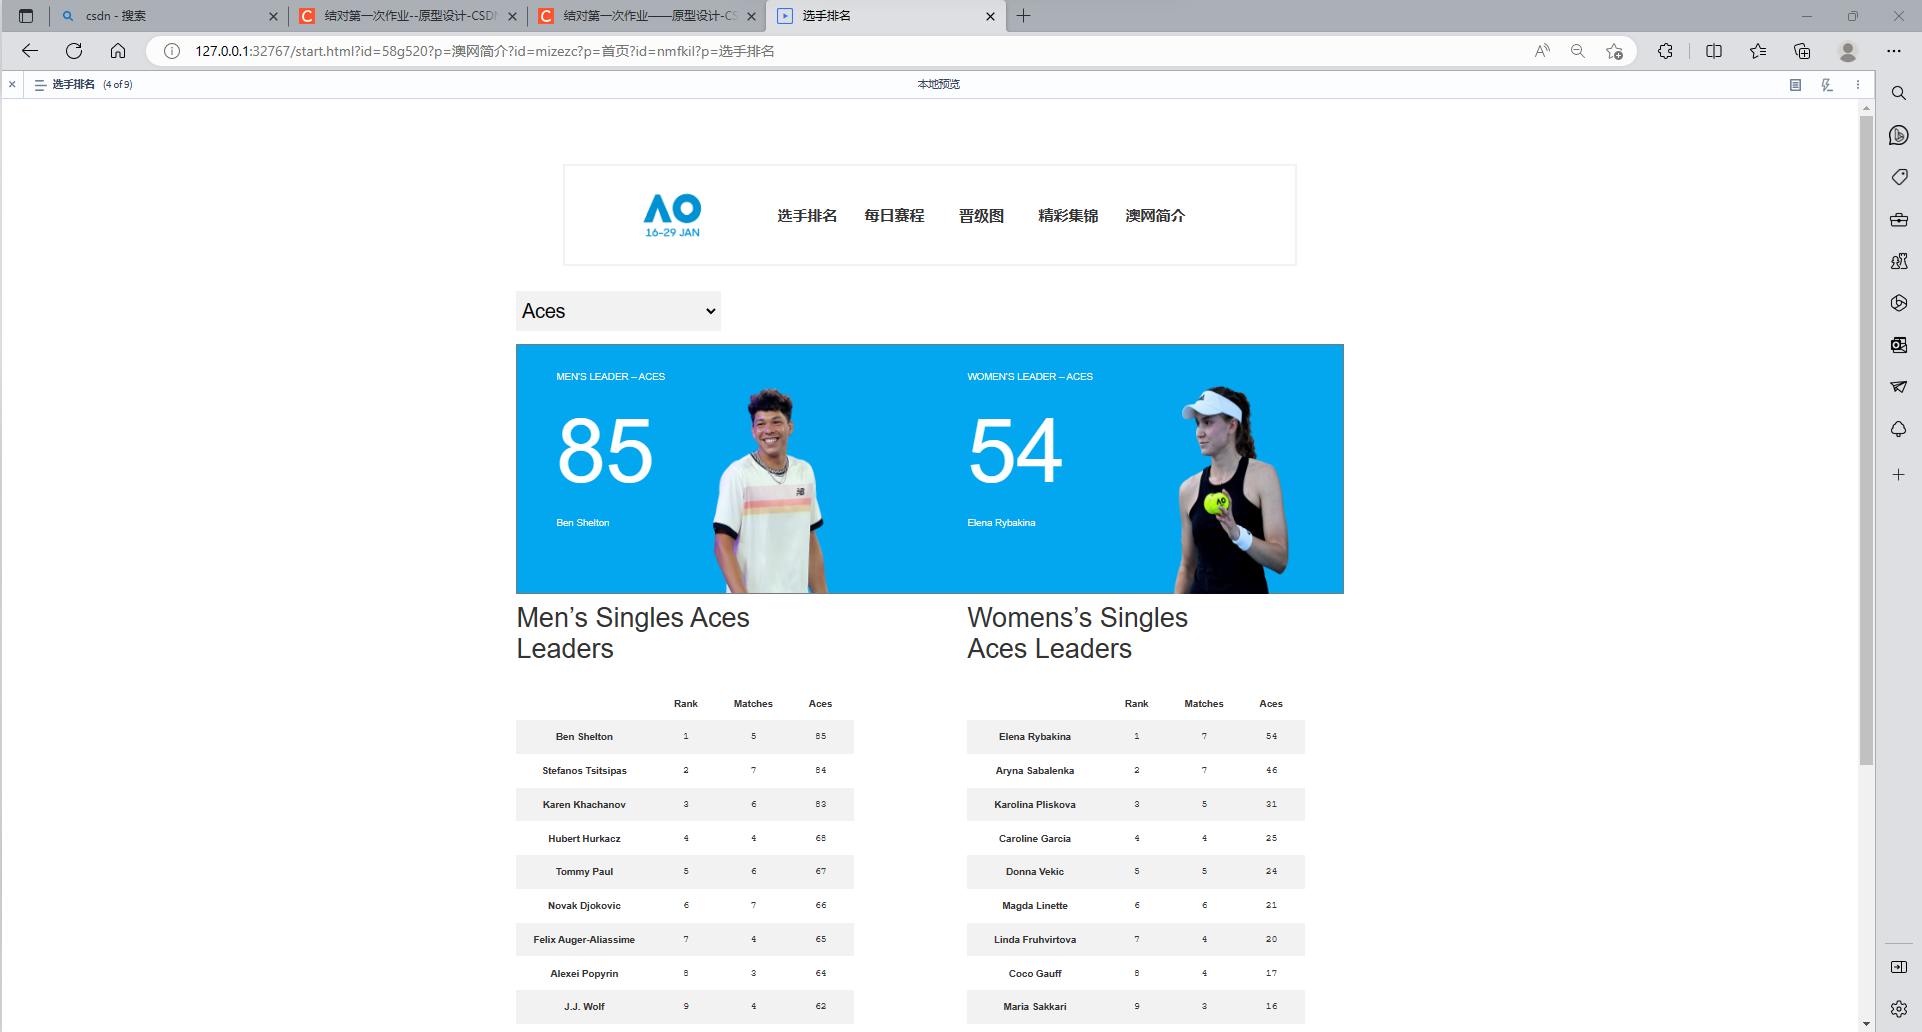This screenshot has height=1032, width=1922.
Task: Open 晋级图 navigation item
Action: [x=981, y=216]
